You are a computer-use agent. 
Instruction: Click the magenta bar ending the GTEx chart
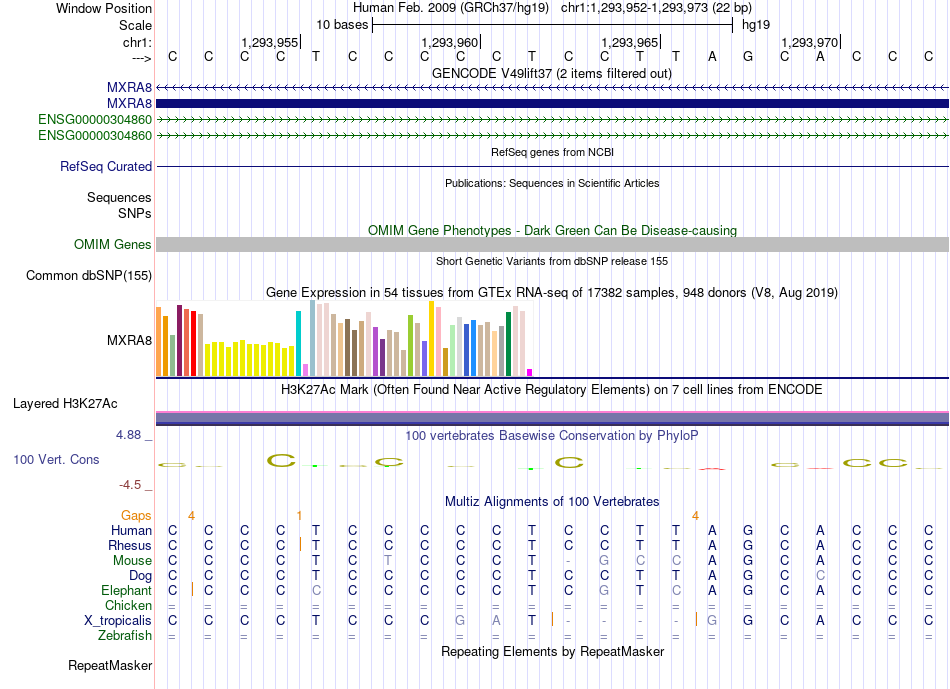[x=530, y=373]
